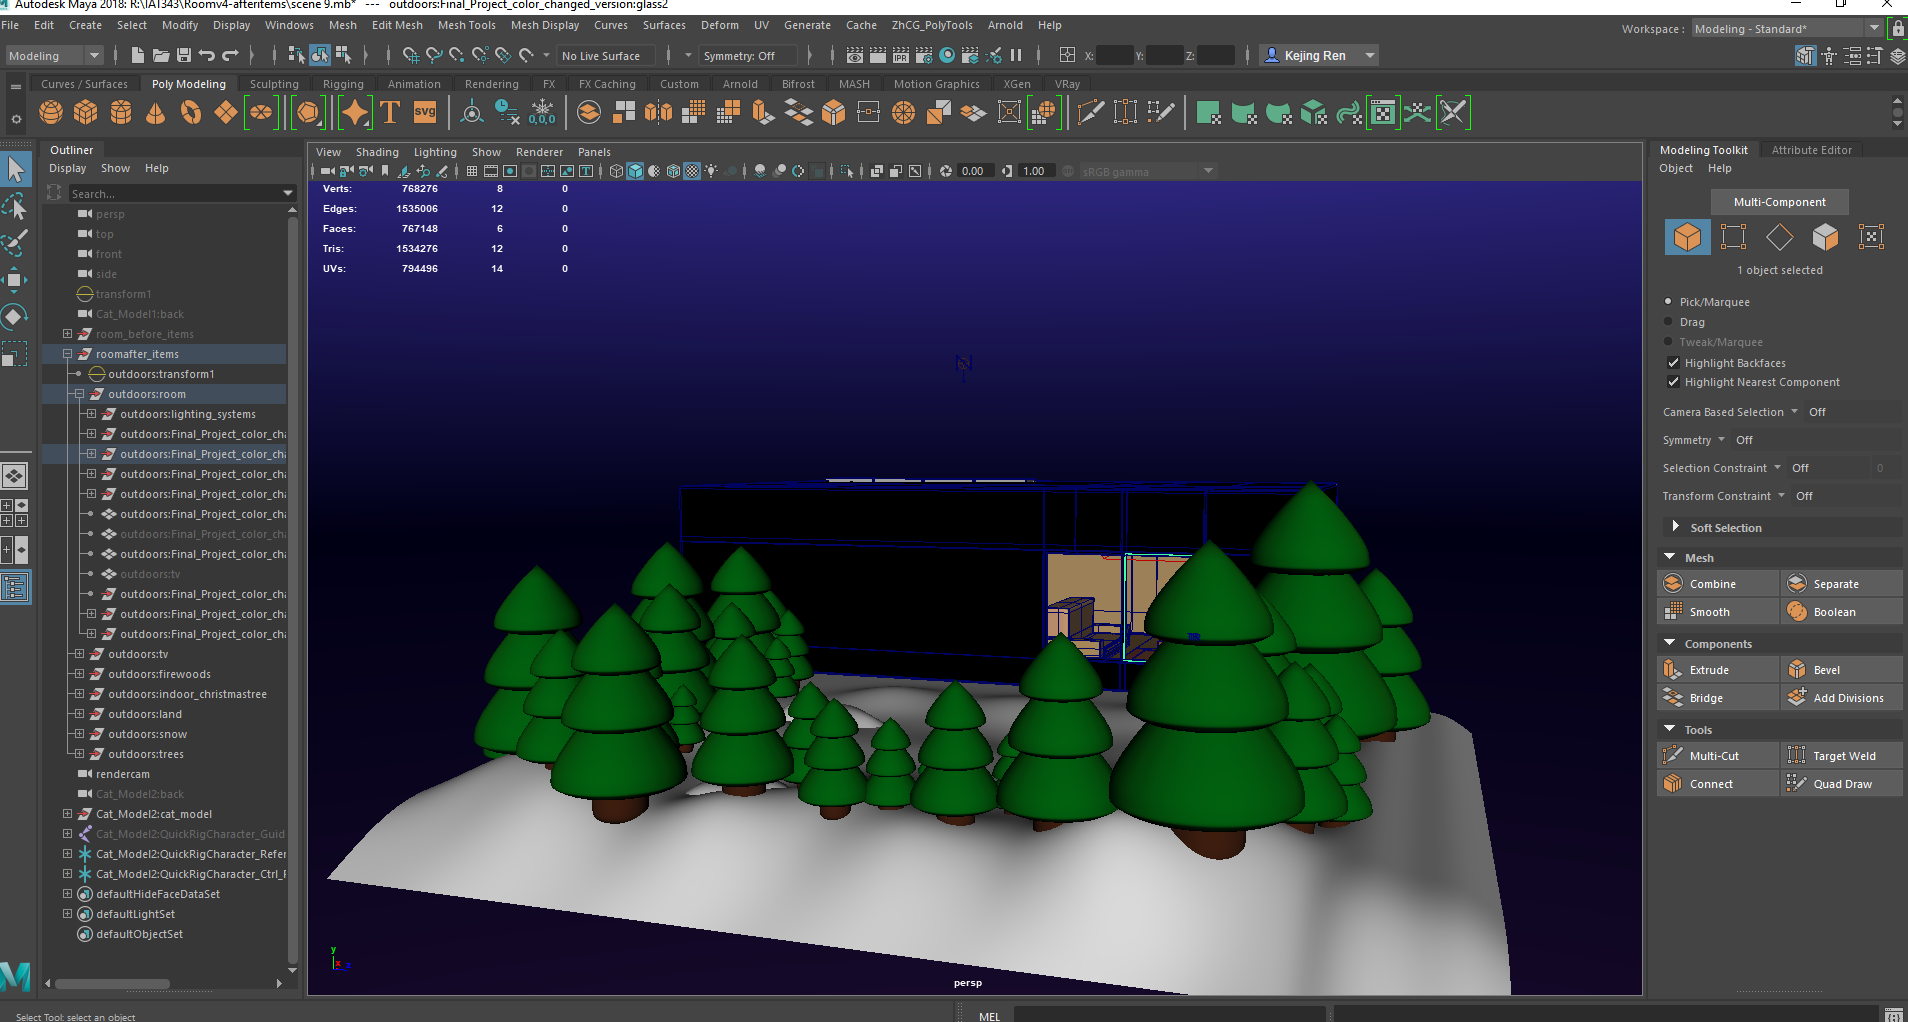
Task: Create a new scene with the page icon
Action: coord(138,55)
